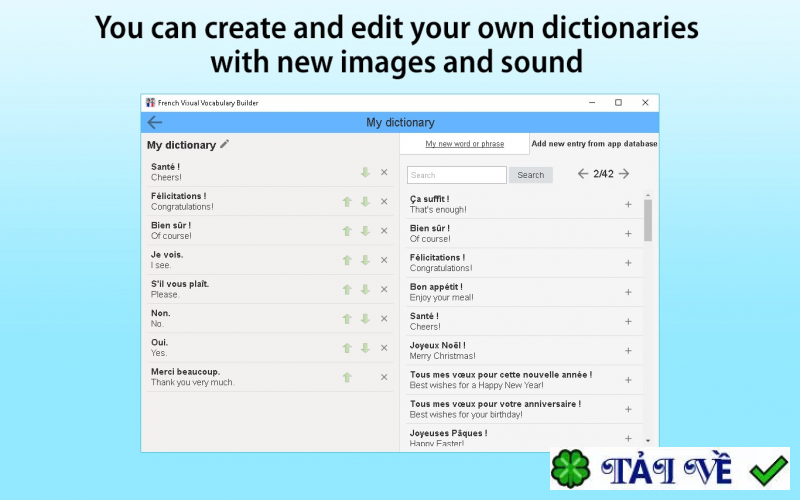Click the database list scrollbar thumb
Viewport: 800px width, 500px height.
click(x=648, y=220)
